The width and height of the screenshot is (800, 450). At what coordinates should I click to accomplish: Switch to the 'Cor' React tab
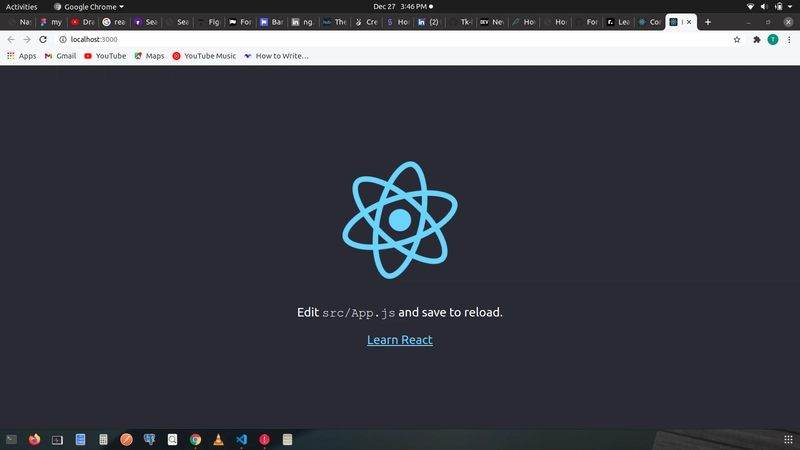(649, 22)
